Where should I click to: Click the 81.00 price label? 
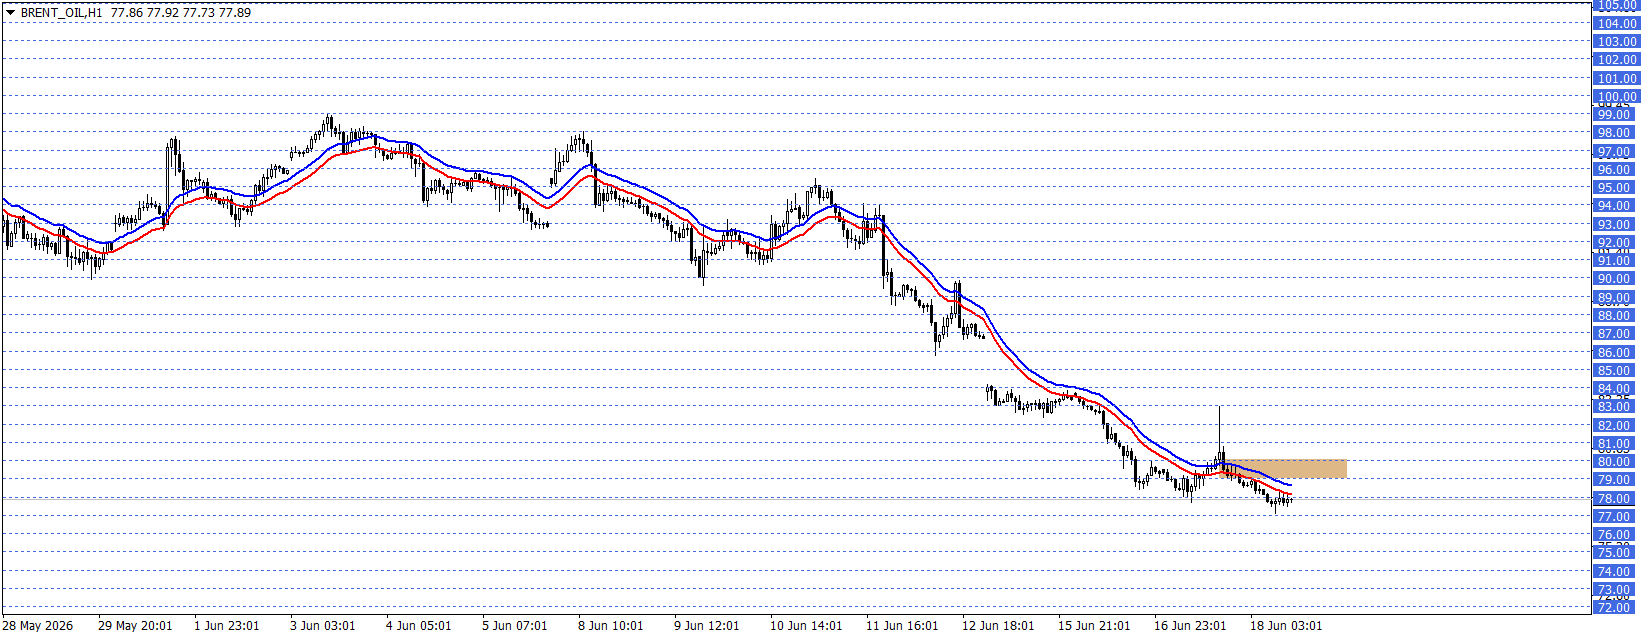1616,444
